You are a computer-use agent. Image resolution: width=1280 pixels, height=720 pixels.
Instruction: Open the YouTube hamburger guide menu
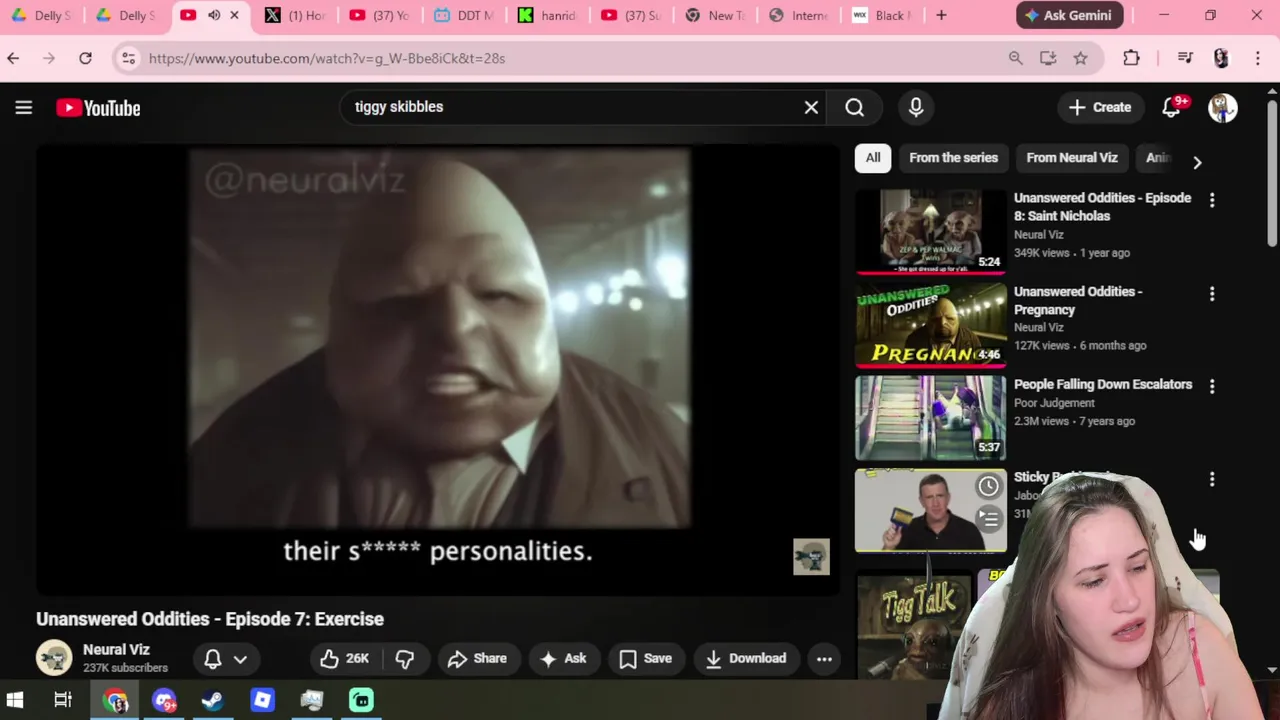coord(24,108)
